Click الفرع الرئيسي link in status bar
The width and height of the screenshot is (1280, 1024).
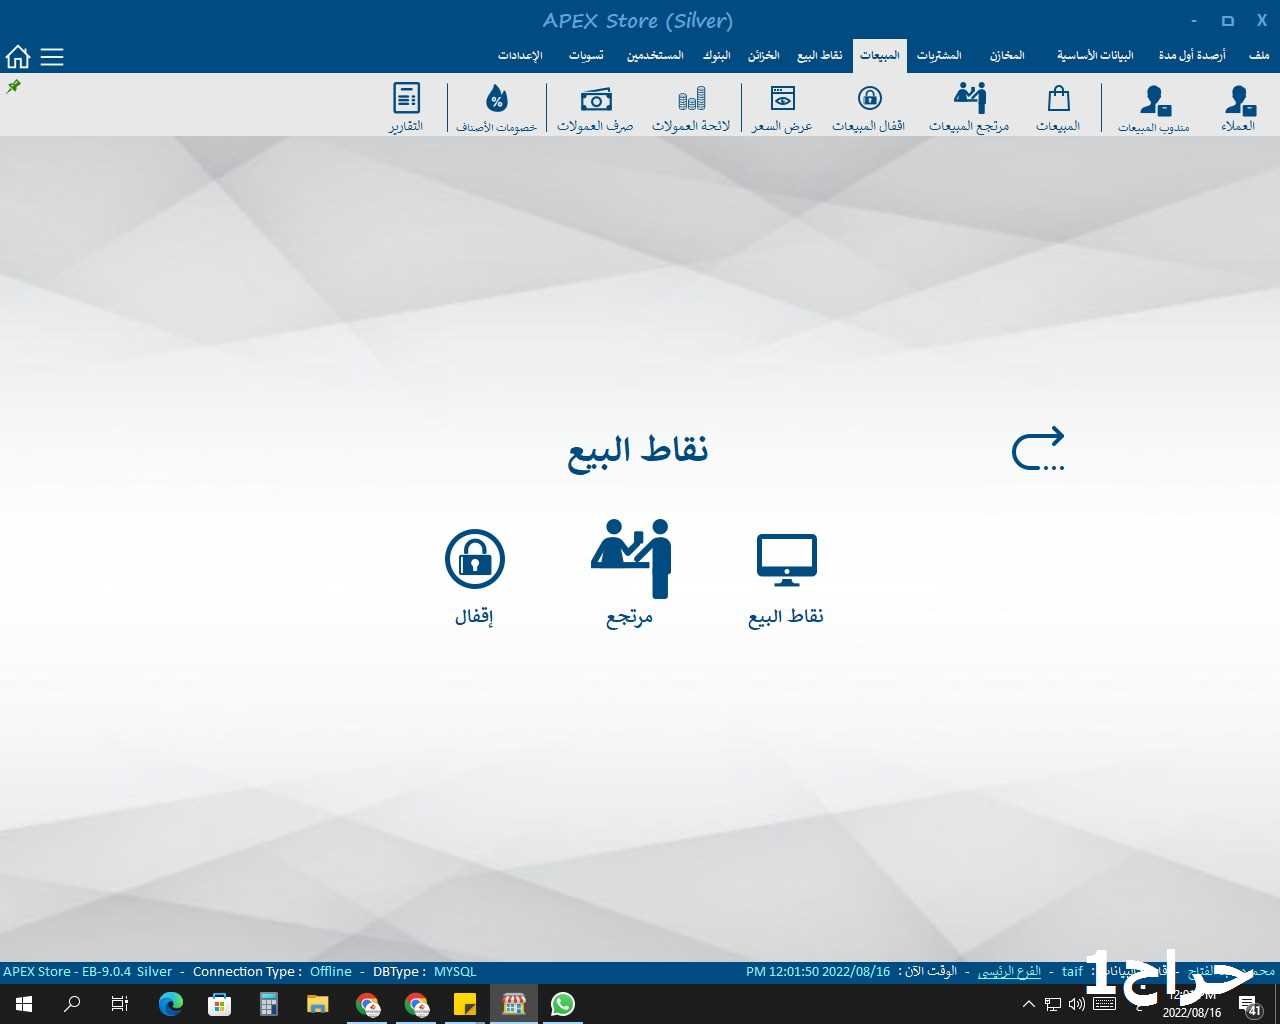coord(1009,972)
